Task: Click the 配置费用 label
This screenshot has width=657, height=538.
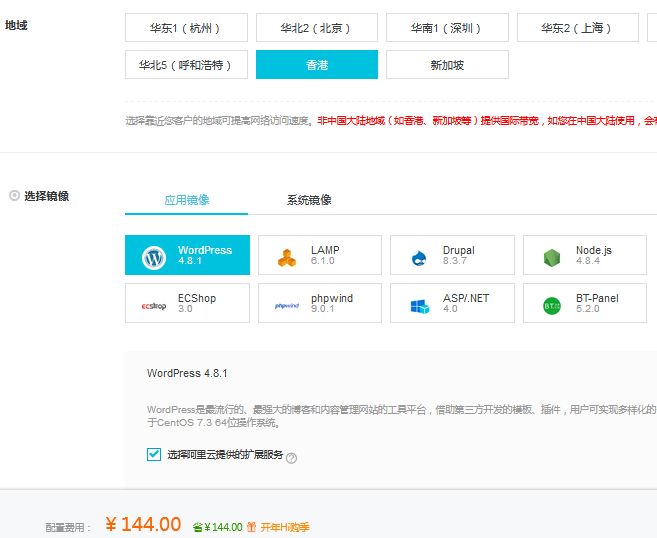Action: click(x=68, y=528)
